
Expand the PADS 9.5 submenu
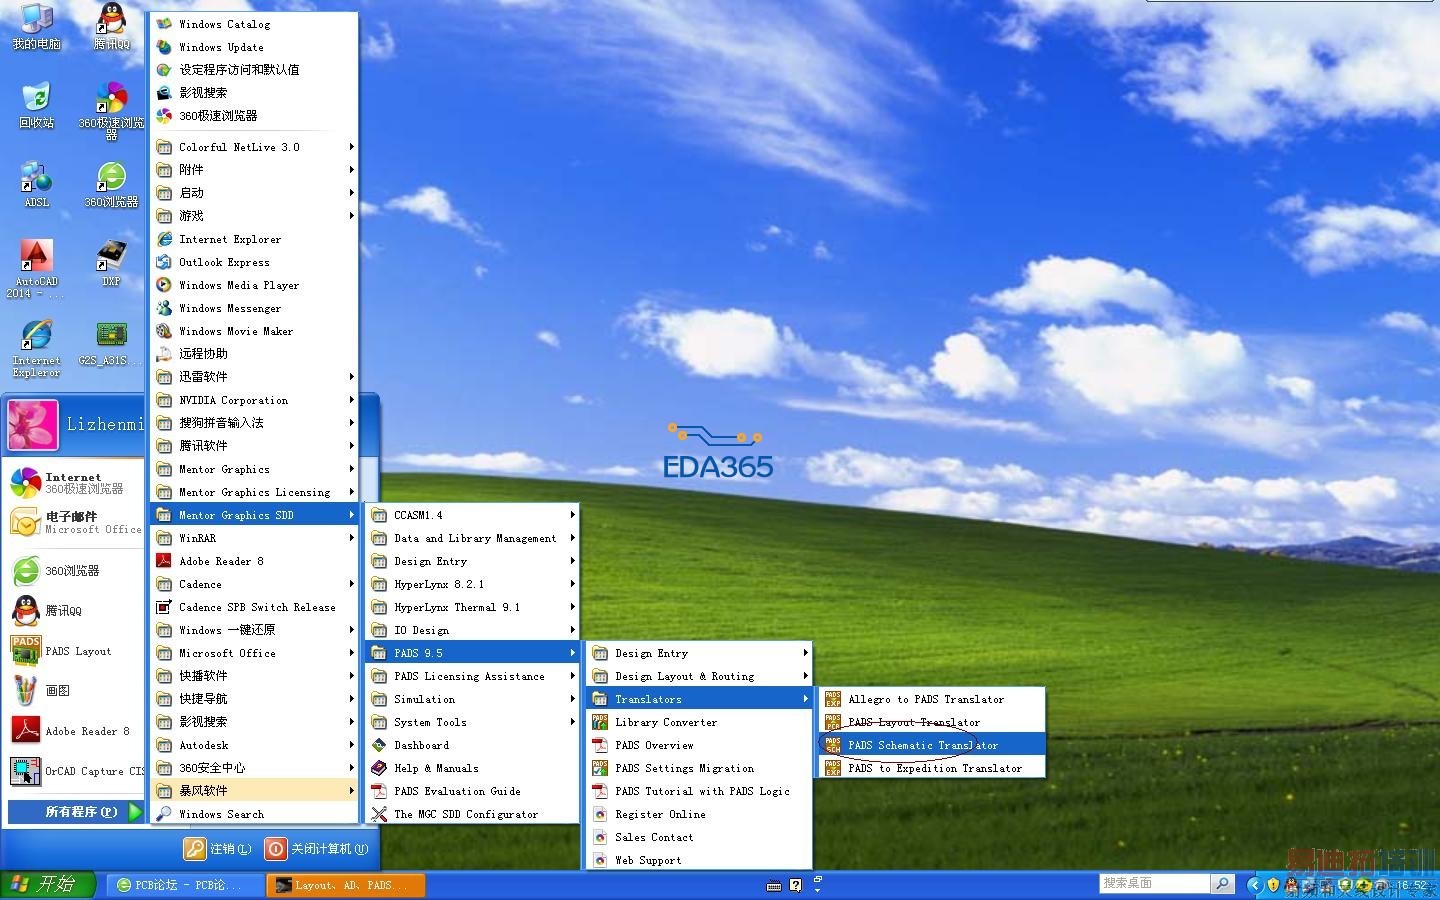[x=472, y=653]
